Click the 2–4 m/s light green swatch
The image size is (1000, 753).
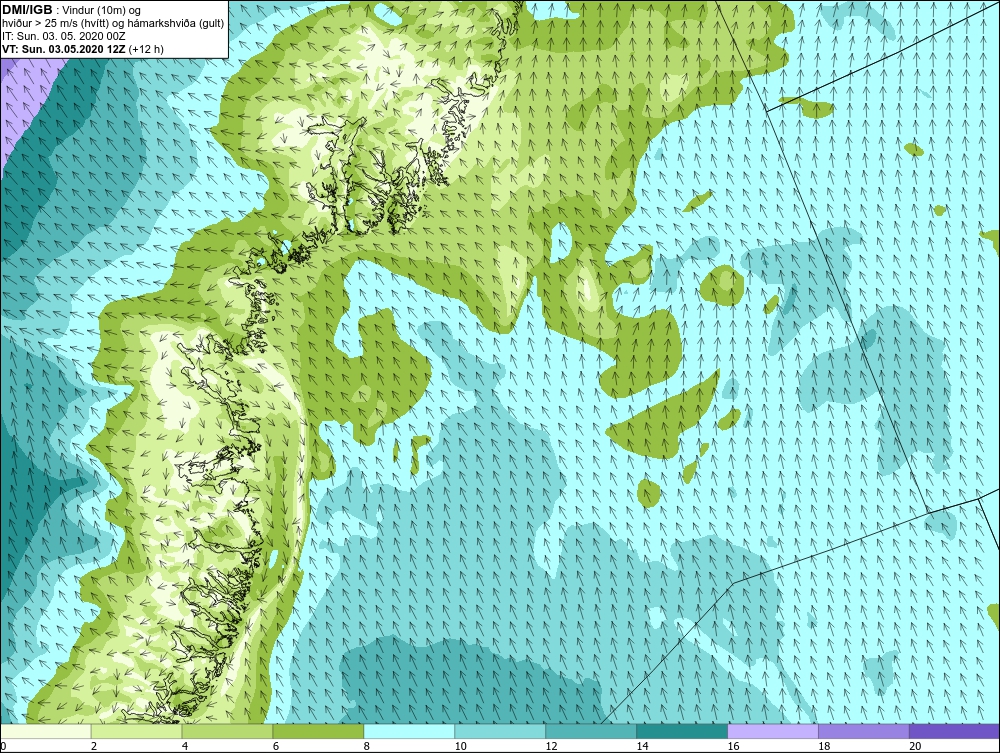pyautogui.click(x=136, y=731)
